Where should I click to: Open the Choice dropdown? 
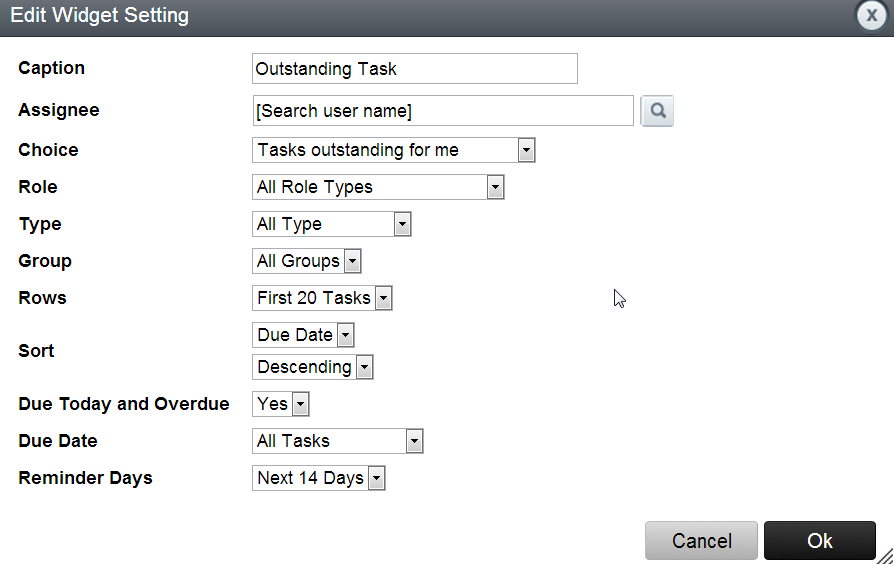click(x=394, y=150)
